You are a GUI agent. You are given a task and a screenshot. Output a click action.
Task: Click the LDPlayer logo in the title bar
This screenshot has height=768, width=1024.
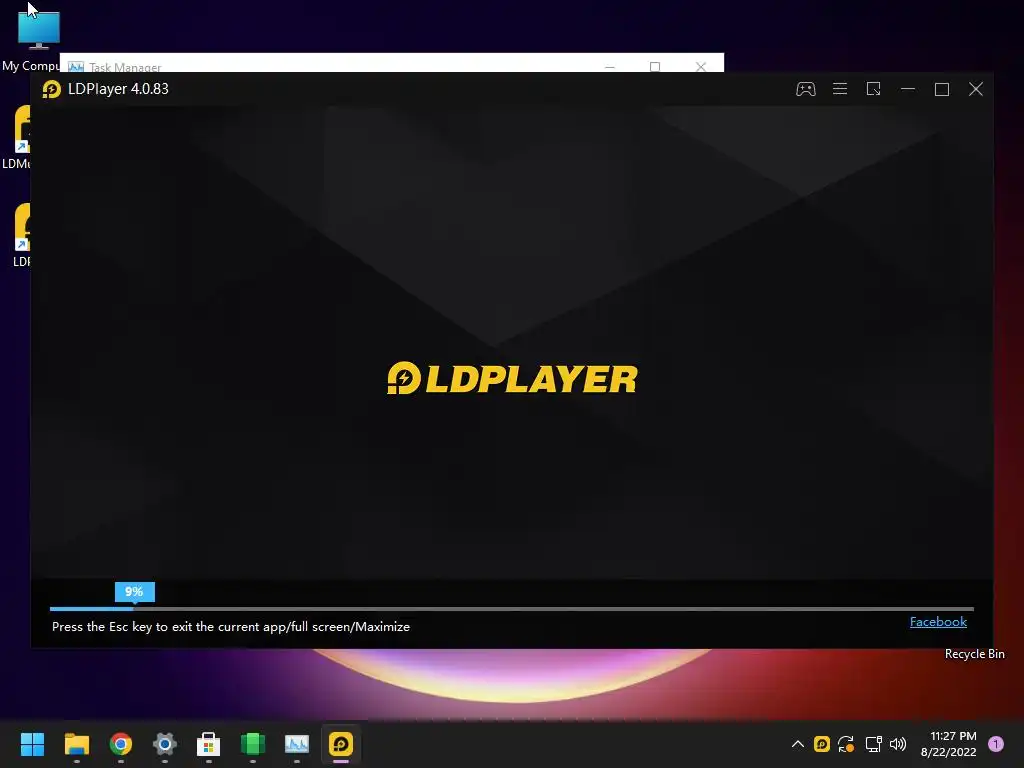(52, 89)
